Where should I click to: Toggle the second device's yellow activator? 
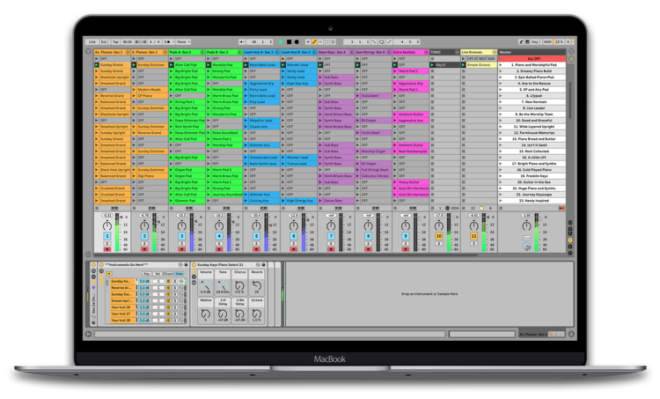click(194, 265)
